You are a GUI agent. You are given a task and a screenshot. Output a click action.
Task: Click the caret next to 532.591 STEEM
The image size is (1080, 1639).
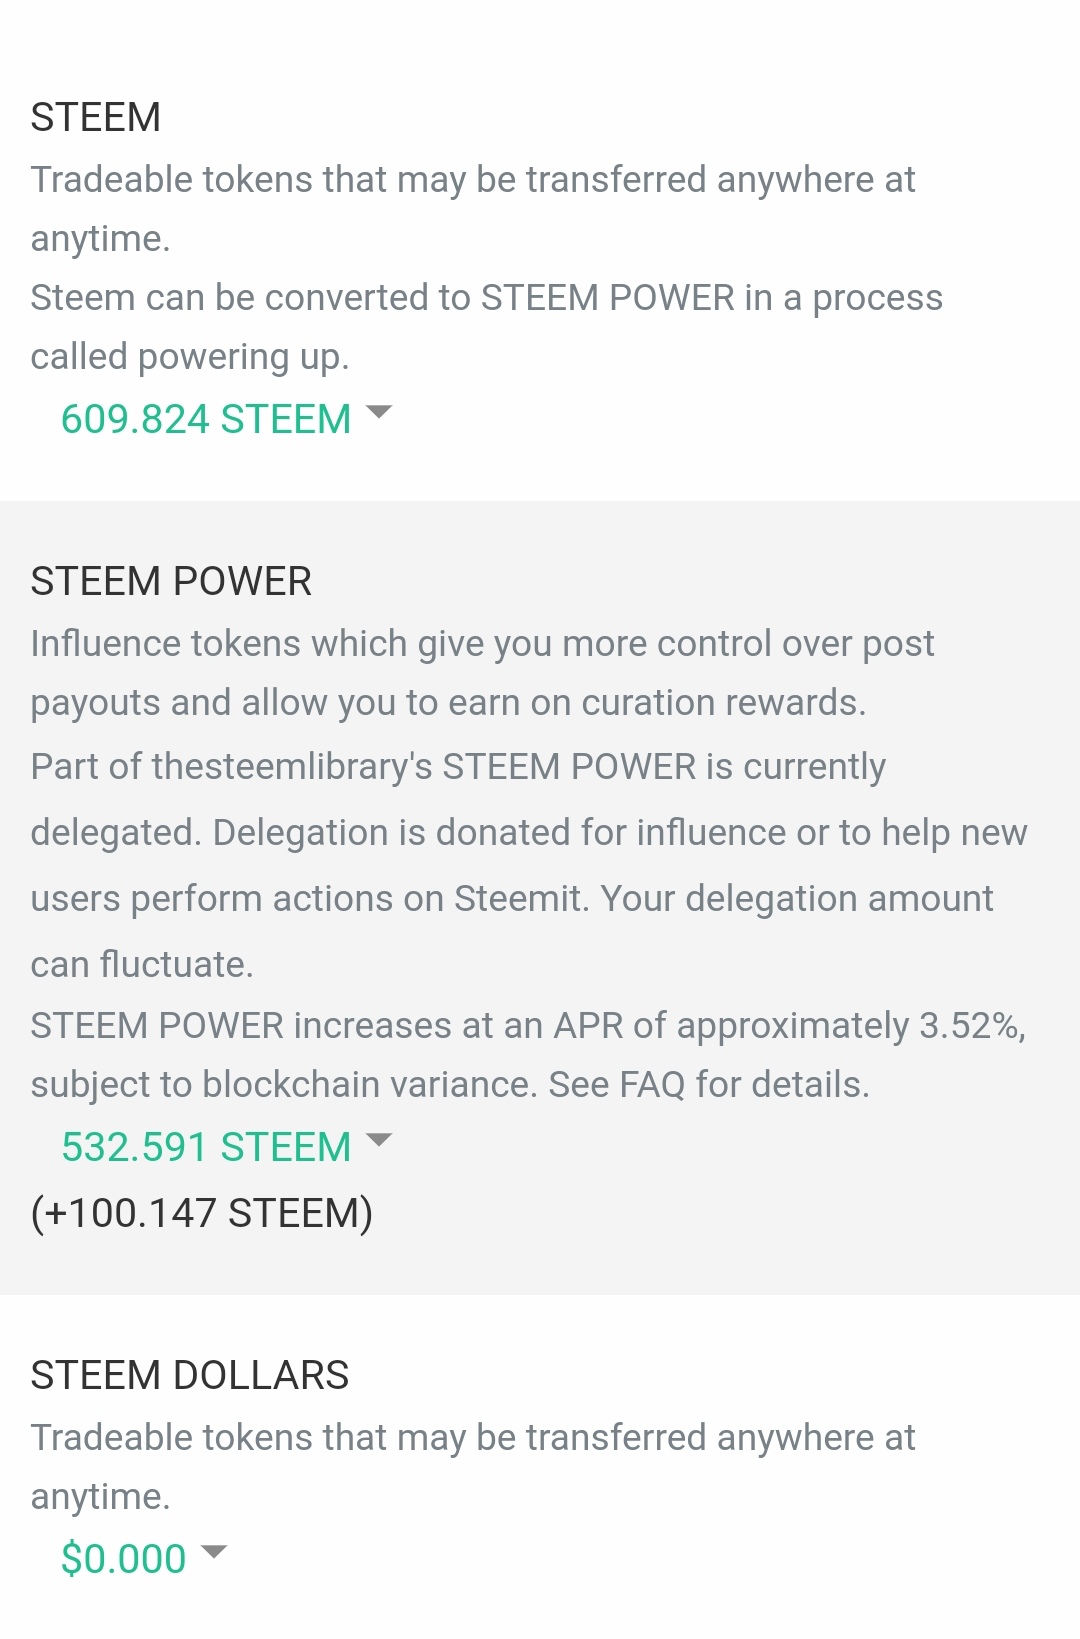[379, 1140]
